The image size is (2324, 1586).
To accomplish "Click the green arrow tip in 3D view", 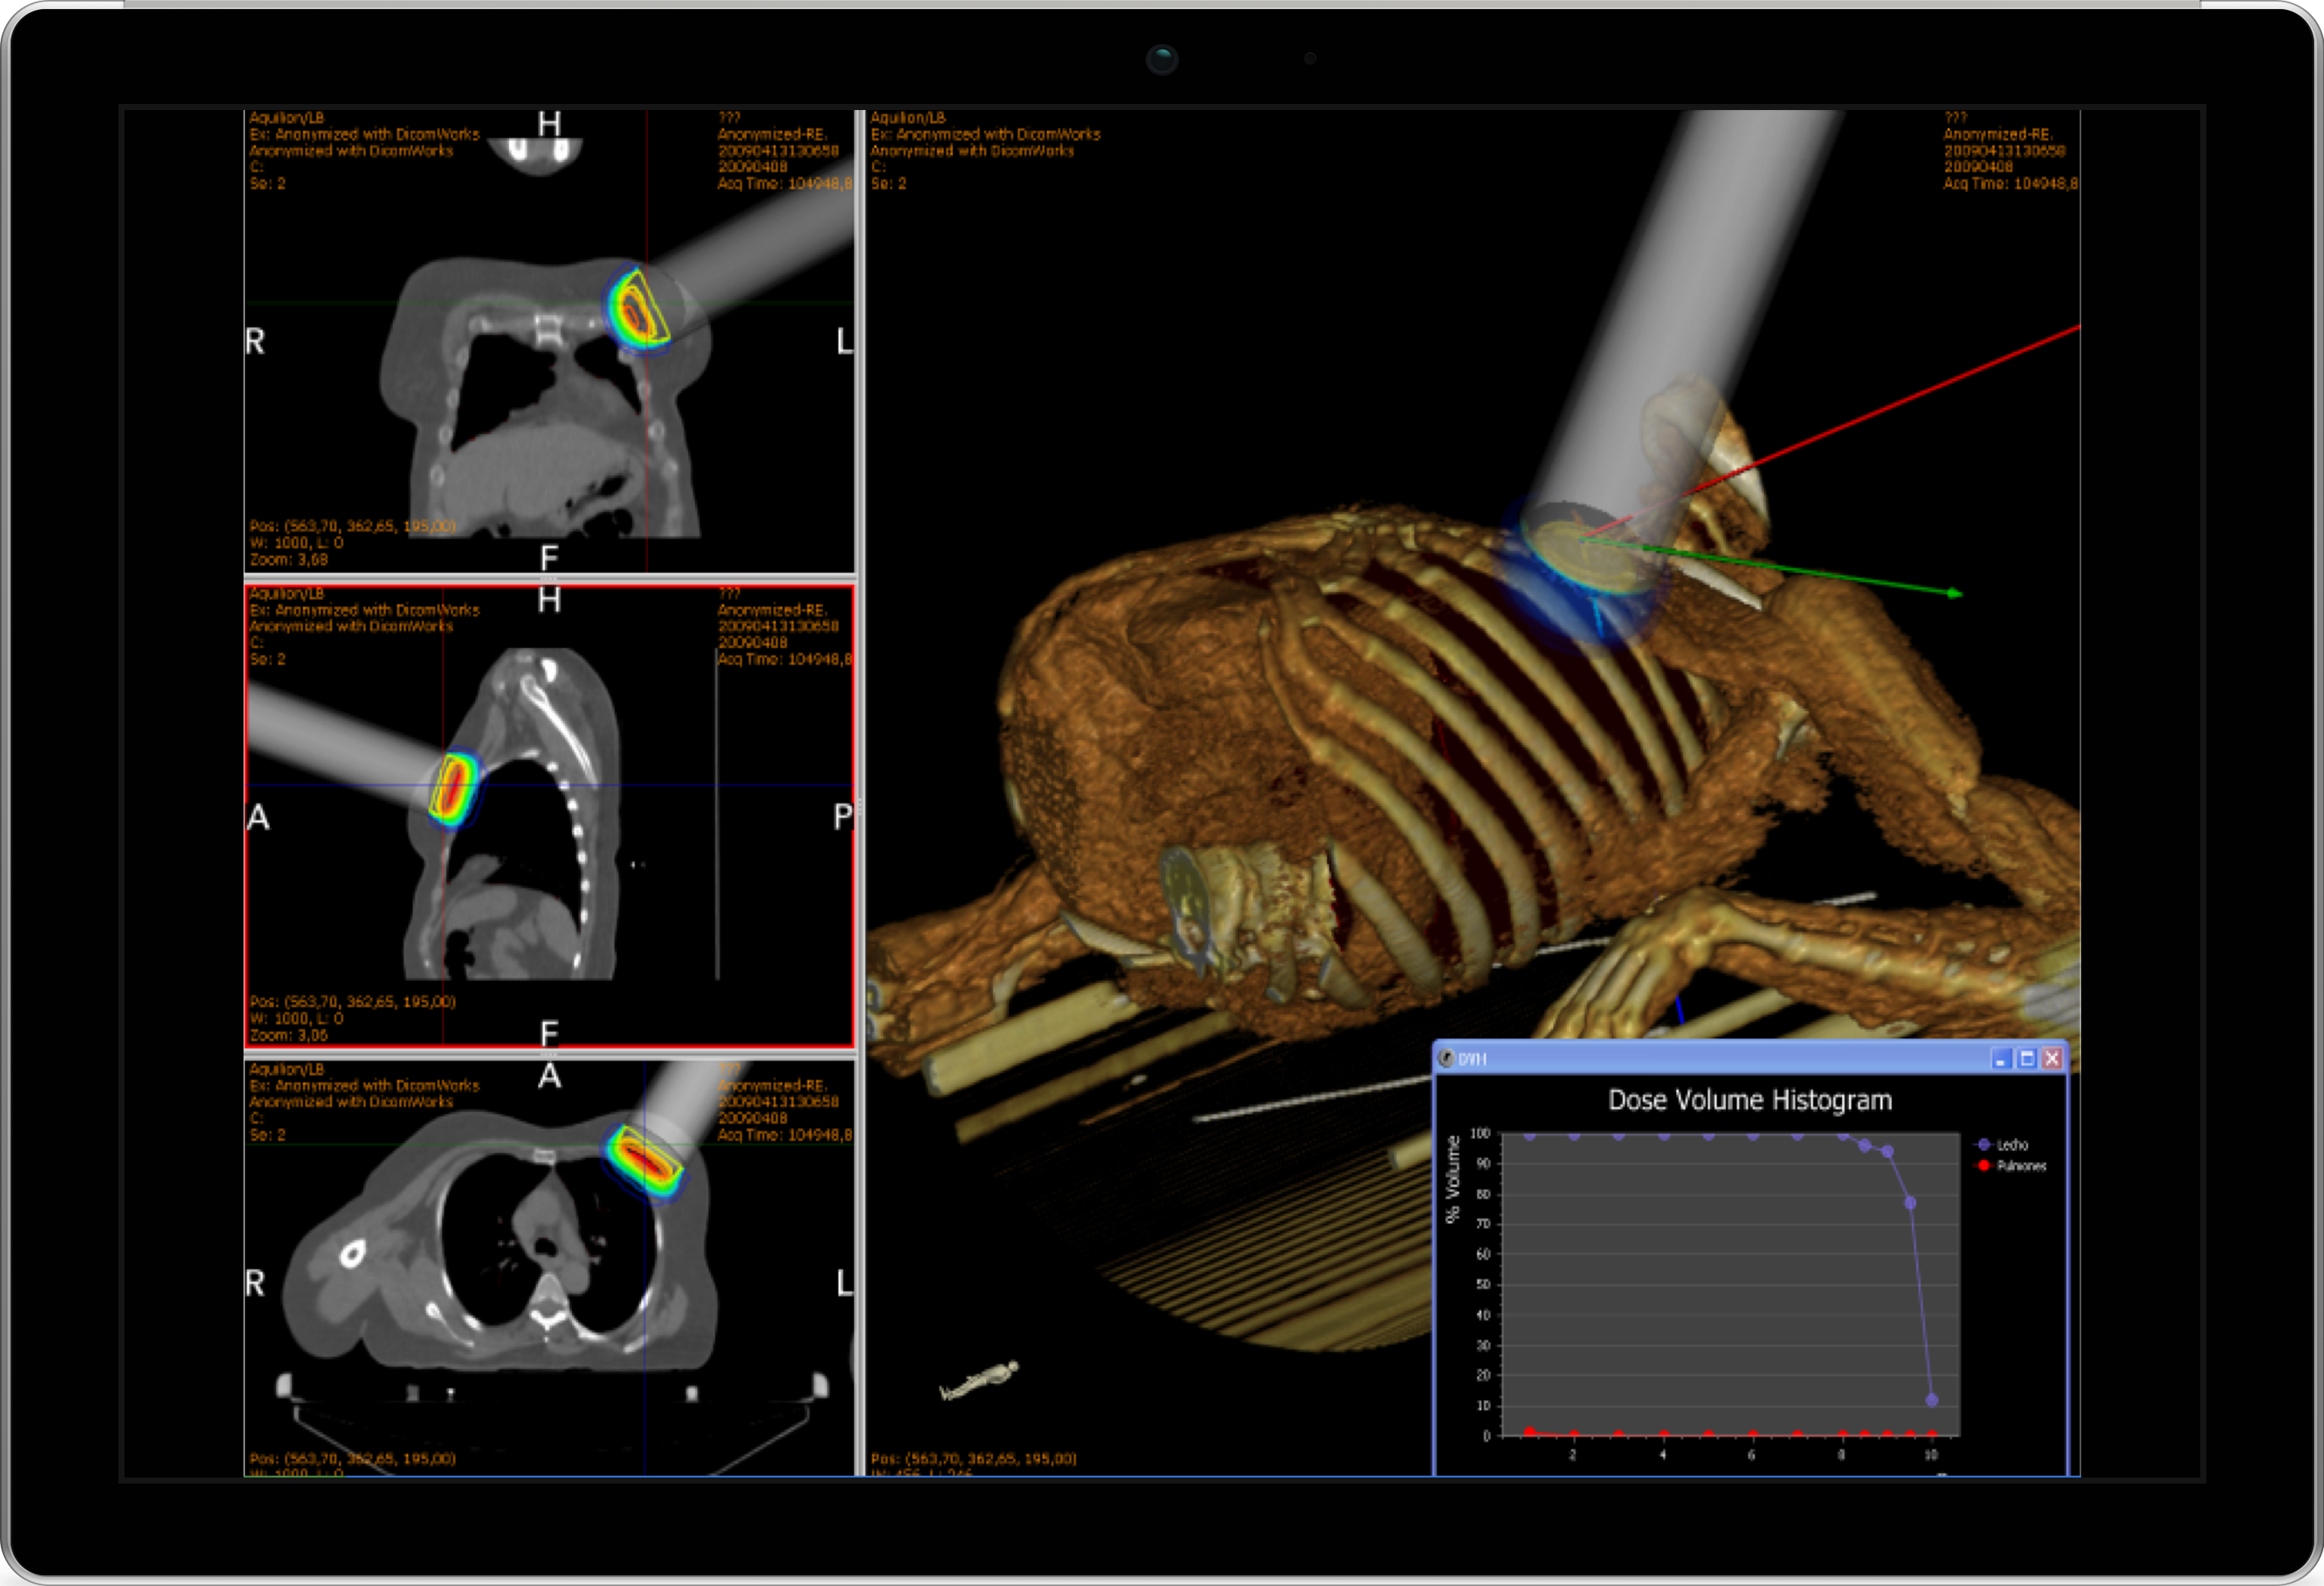I will (x=1955, y=593).
